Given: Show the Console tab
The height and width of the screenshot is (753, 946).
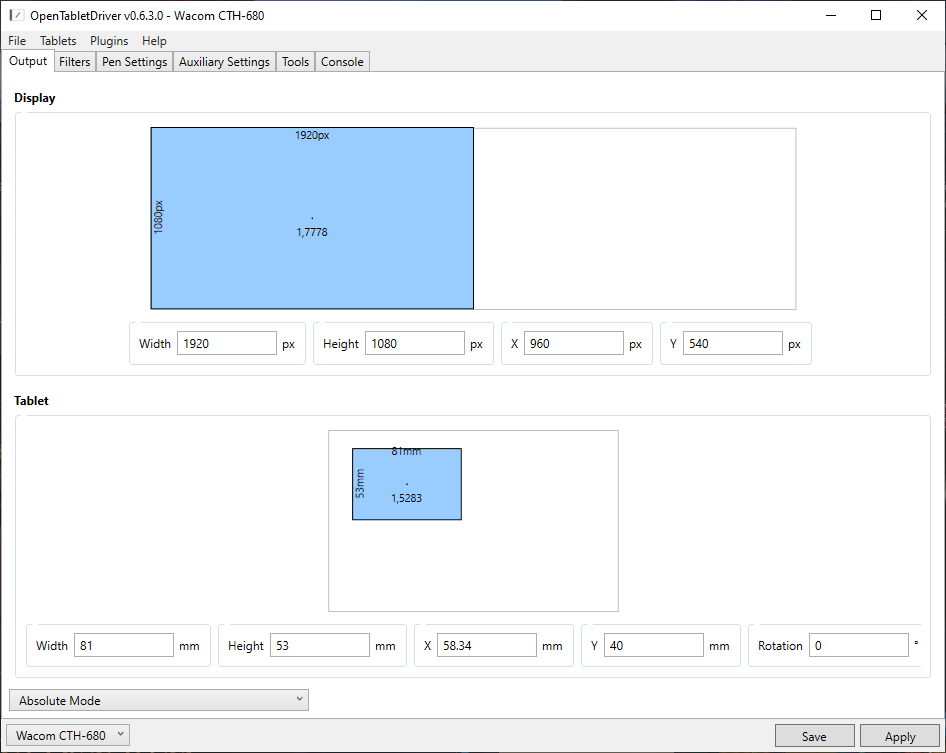Looking at the screenshot, I should (x=342, y=62).
